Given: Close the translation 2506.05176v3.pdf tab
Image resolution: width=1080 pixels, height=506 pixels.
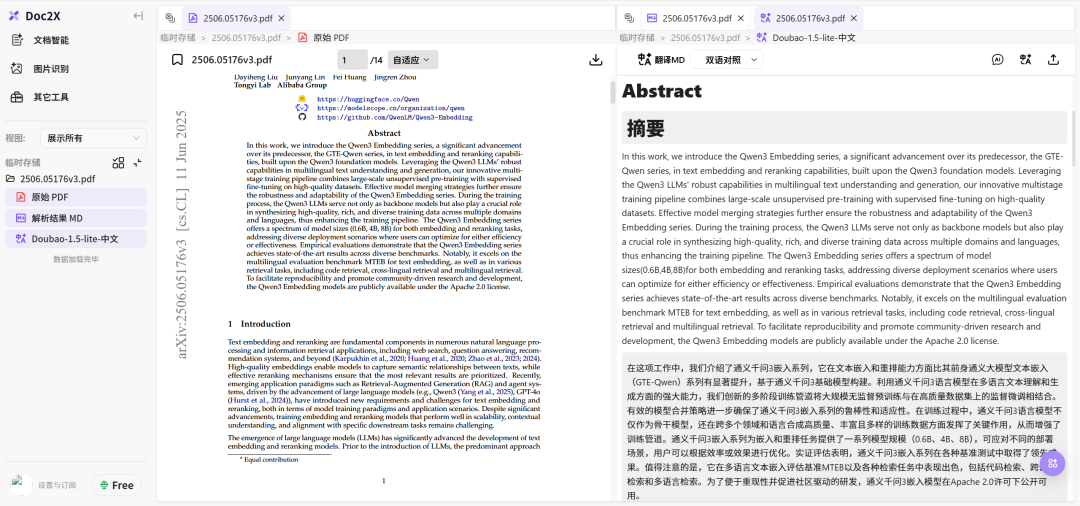Looking at the screenshot, I should [x=854, y=19].
